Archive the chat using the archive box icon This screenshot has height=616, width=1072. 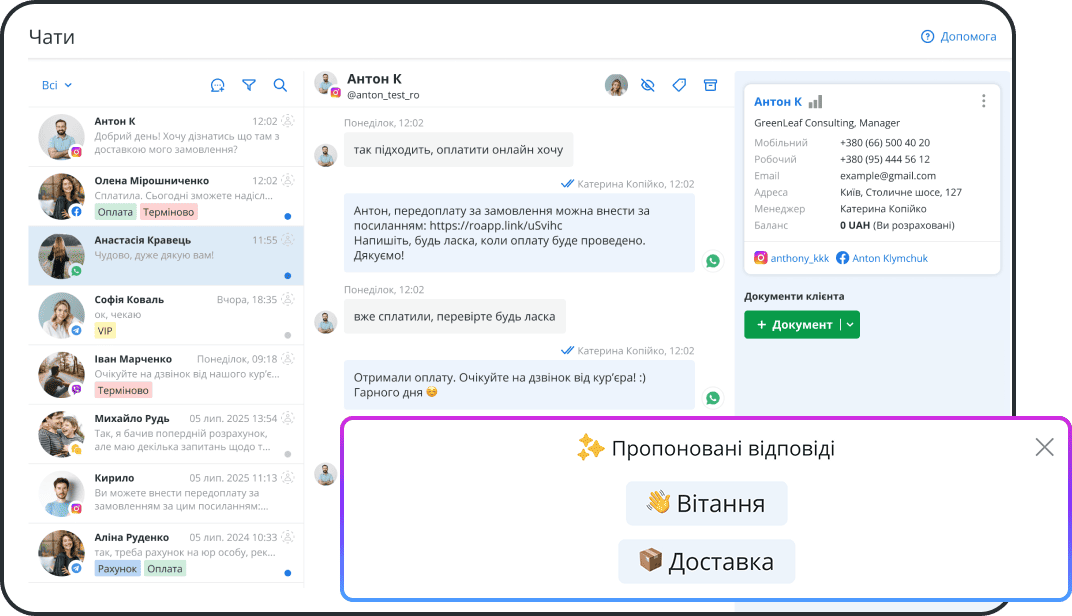click(711, 85)
